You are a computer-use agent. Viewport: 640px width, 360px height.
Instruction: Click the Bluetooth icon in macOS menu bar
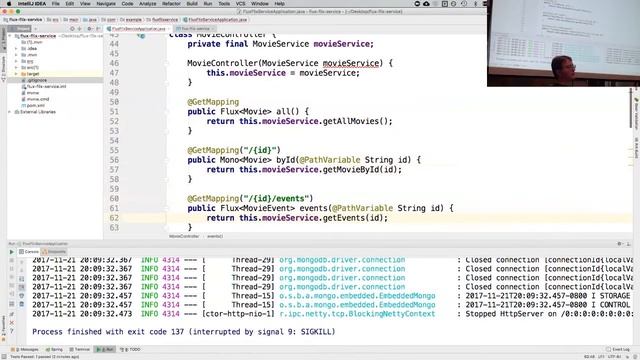point(475,4)
